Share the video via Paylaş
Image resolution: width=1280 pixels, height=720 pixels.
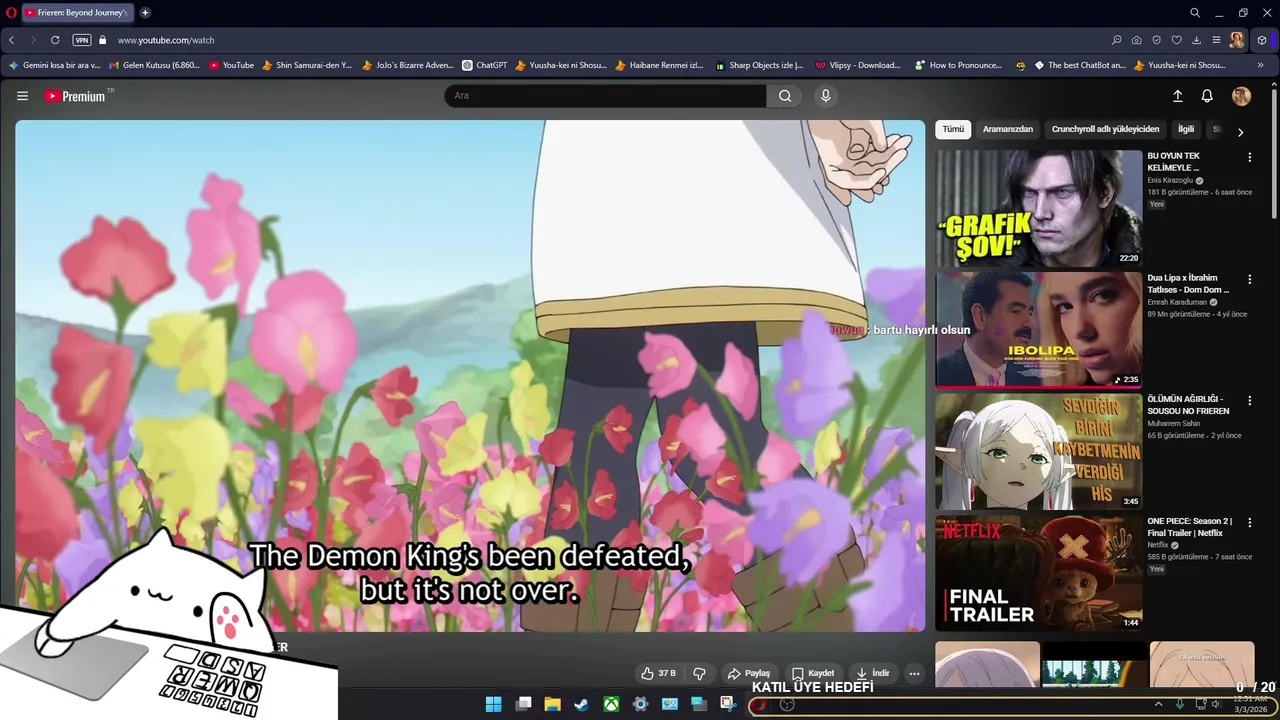(x=749, y=673)
